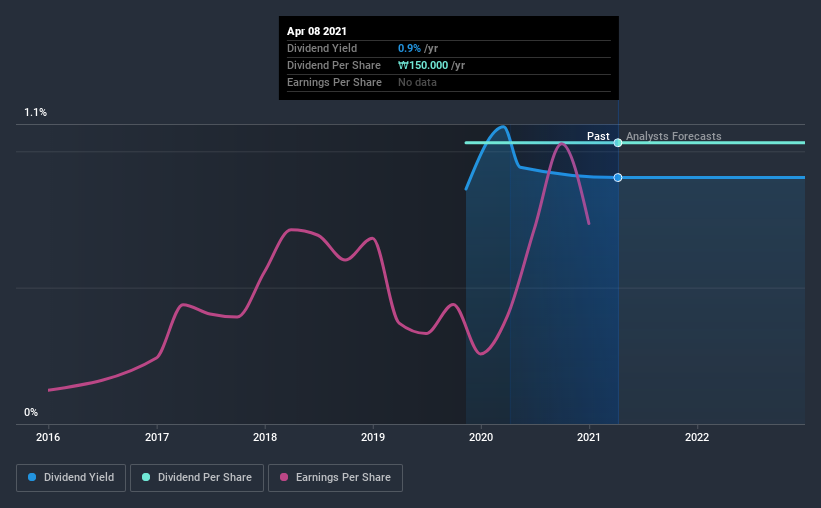Viewport: 821px width, 508px height.
Task: Click the Apr 08 2021 tooltip header
Action: click(x=317, y=31)
